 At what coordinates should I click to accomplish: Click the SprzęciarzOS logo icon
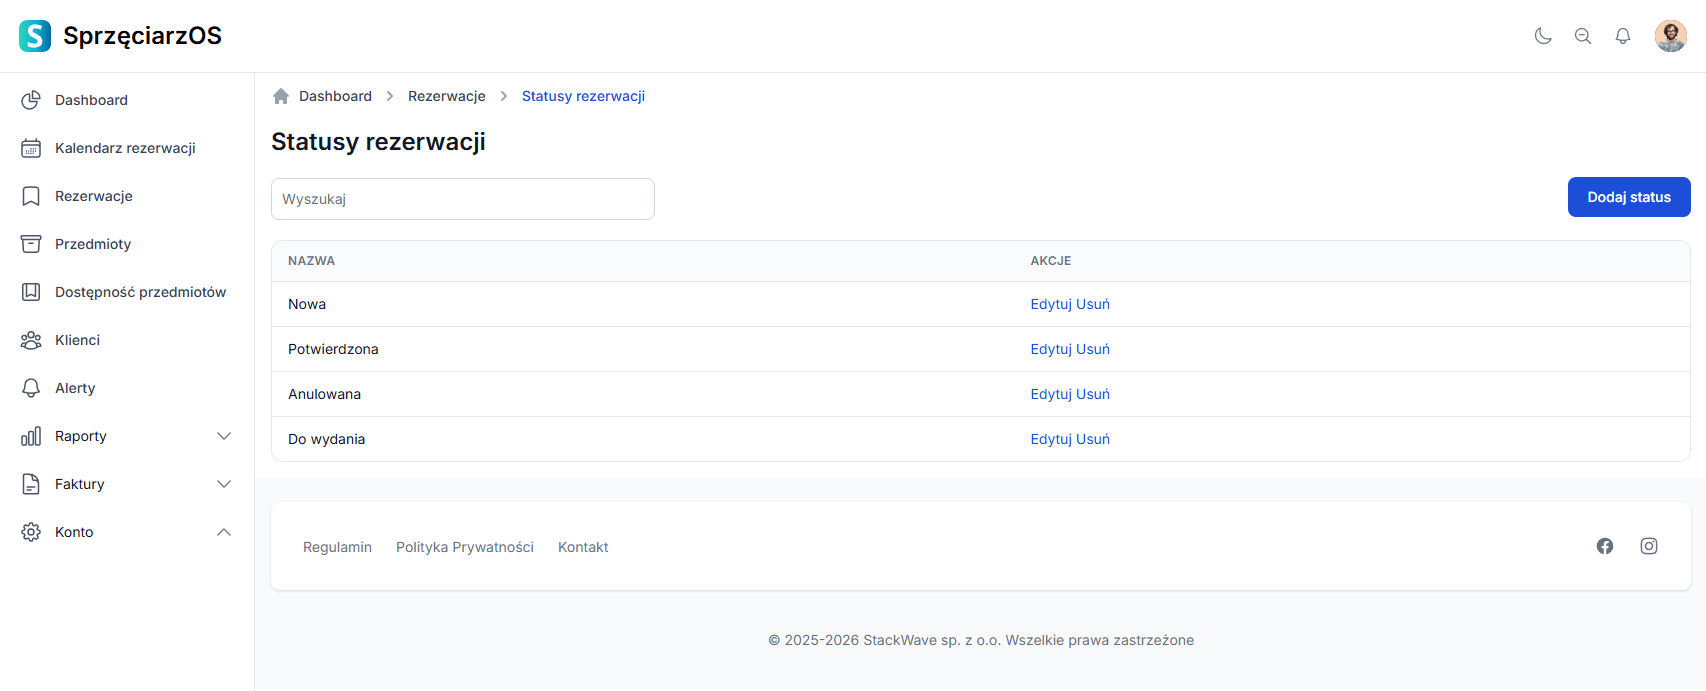click(35, 36)
